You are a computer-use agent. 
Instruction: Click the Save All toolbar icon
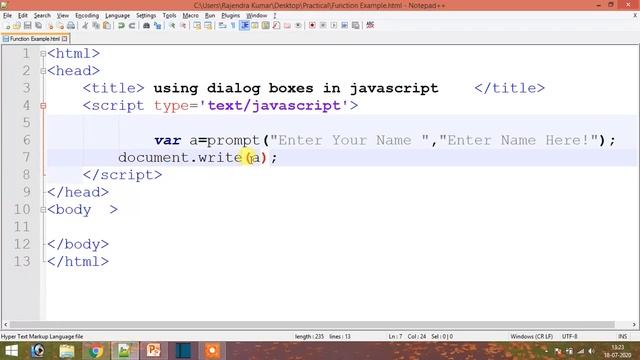(x=38, y=25)
